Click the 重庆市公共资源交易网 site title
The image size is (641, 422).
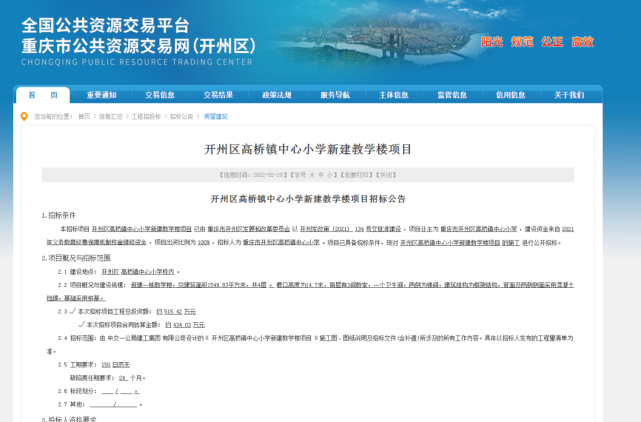click(x=139, y=46)
